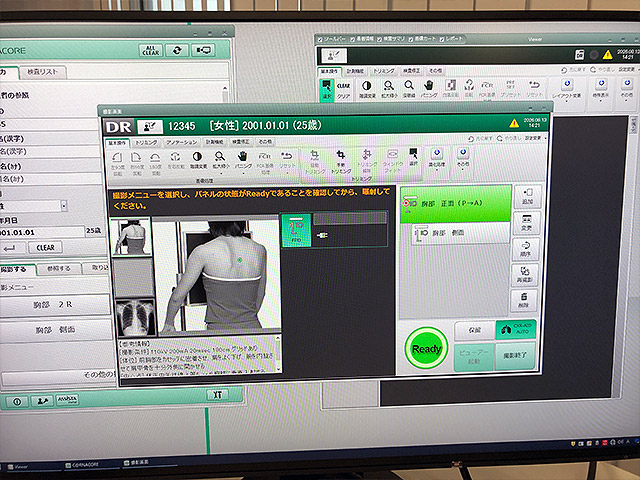The image size is (640, 480).
Task: Open the exam list (検査リスト) tab
Action: (x=42, y=72)
